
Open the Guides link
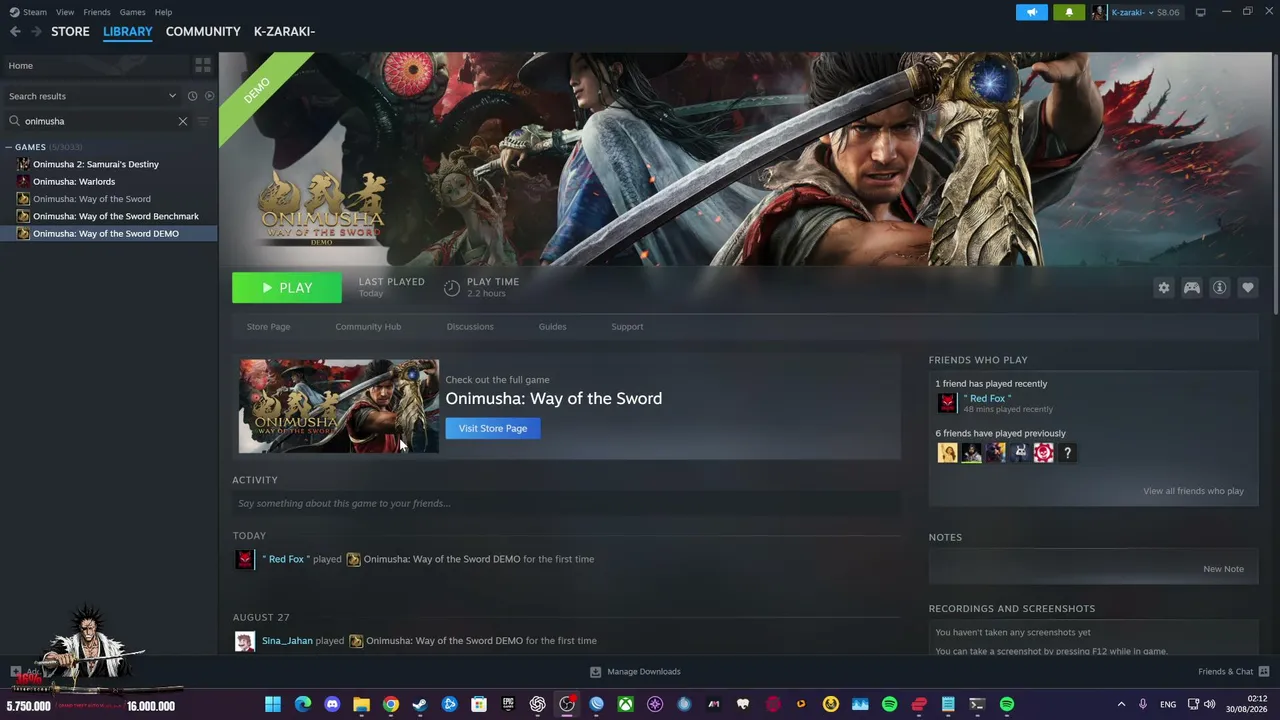click(552, 327)
